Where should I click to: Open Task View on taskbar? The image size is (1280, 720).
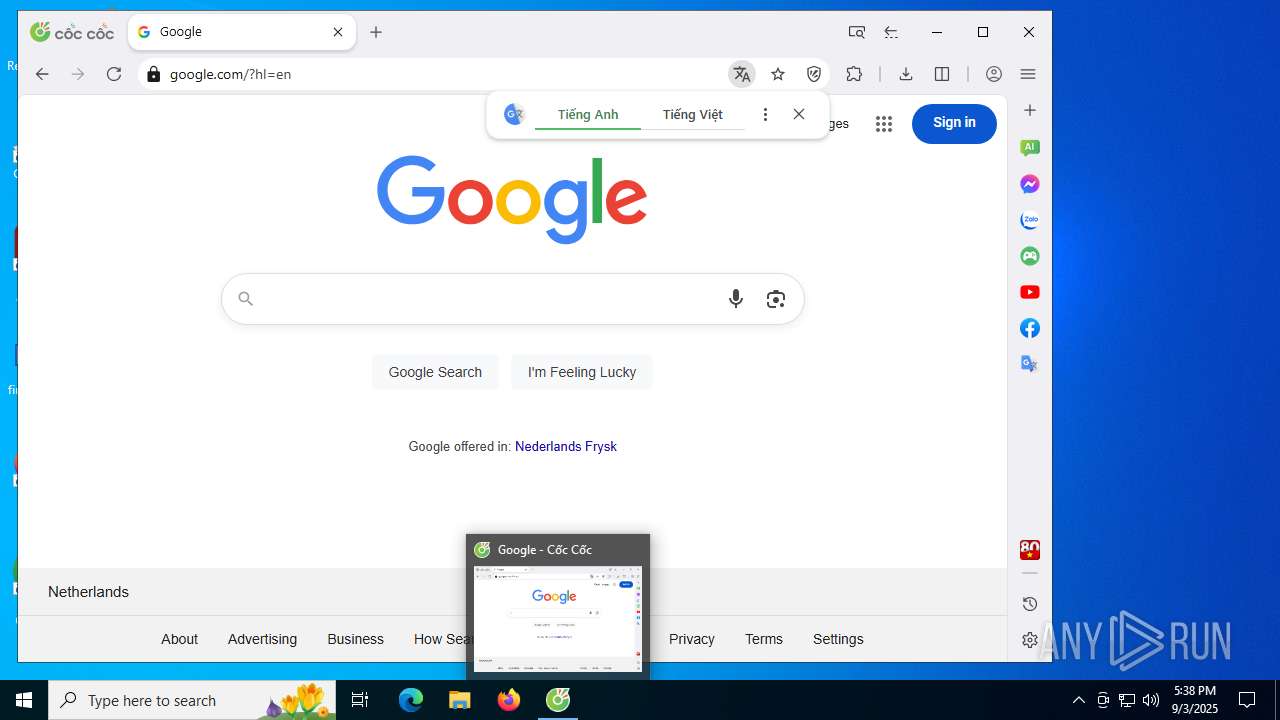pyautogui.click(x=360, y=700)
